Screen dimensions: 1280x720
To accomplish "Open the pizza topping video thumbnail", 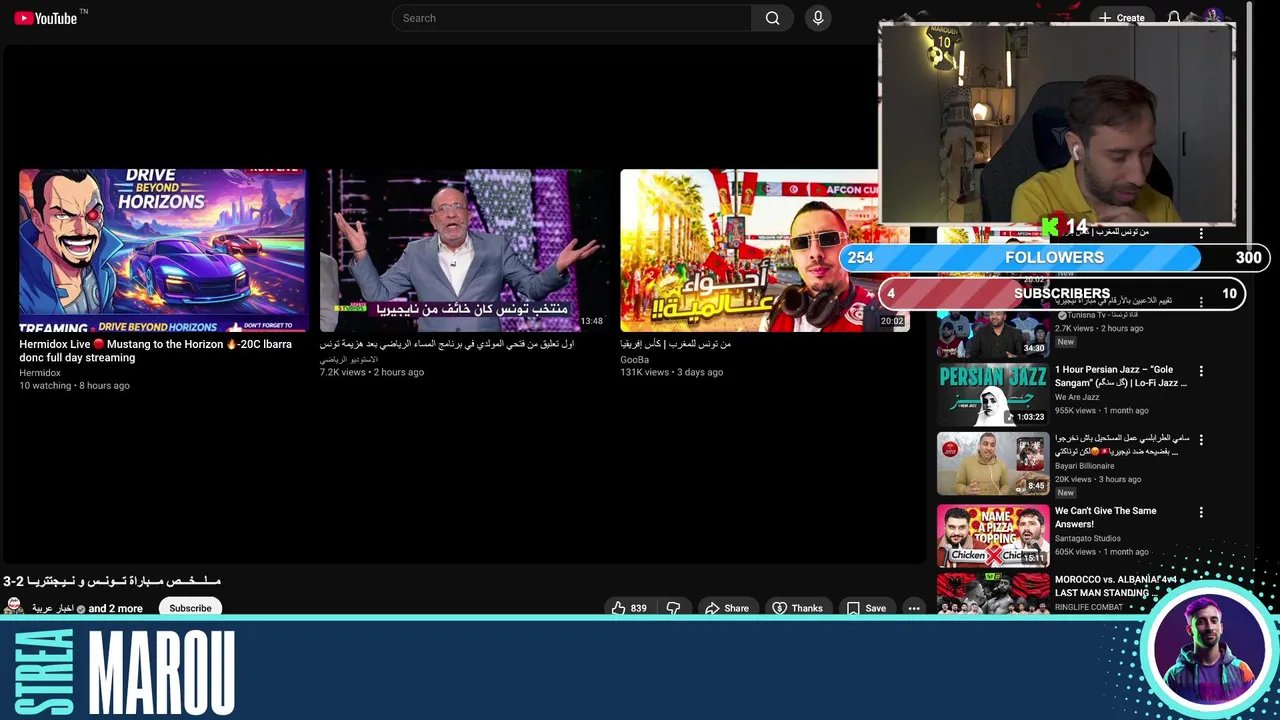I will tap(993, 535).
